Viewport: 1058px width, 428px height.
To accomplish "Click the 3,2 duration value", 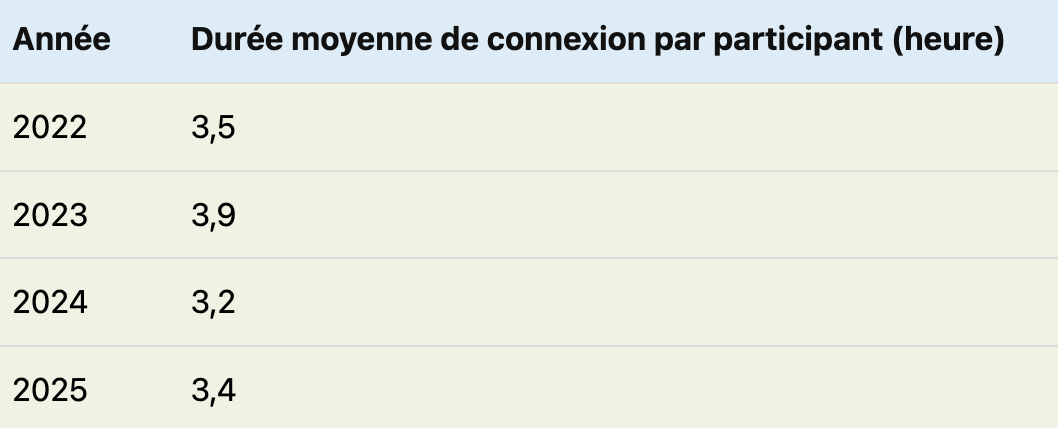I will point(213,302).
